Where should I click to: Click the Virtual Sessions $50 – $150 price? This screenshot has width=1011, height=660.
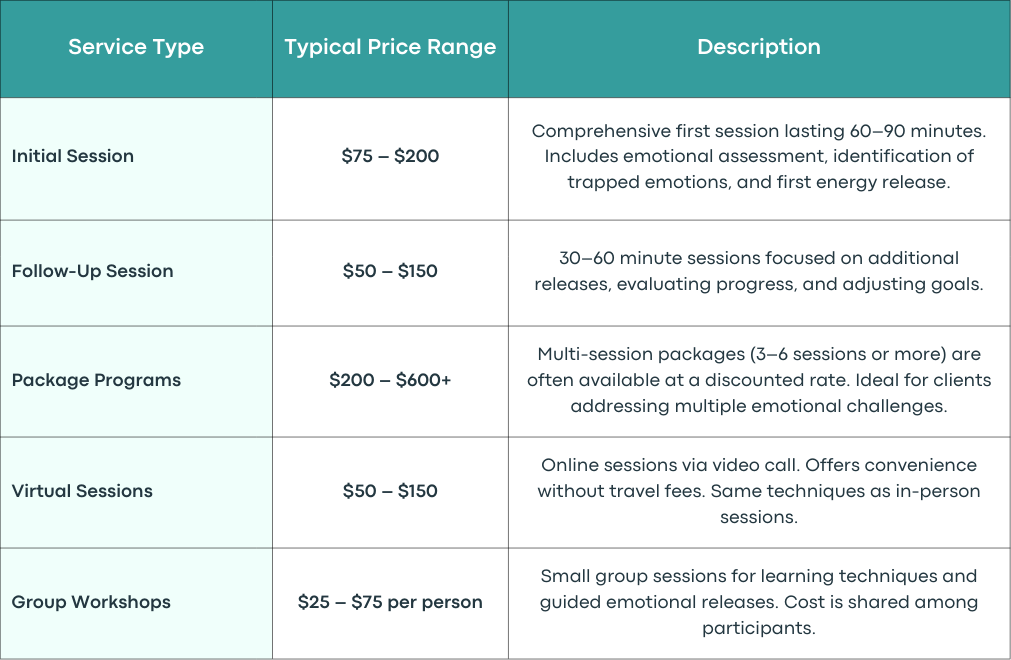click(390, 490)
